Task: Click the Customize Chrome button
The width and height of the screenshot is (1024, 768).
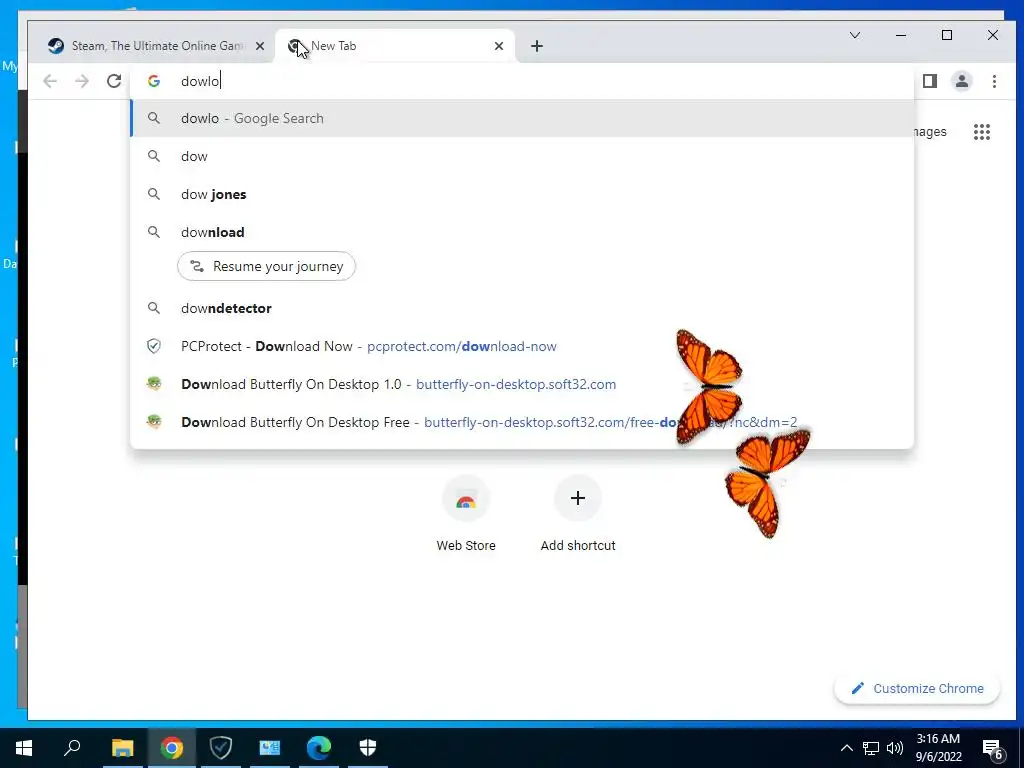Action: (917, 688)
